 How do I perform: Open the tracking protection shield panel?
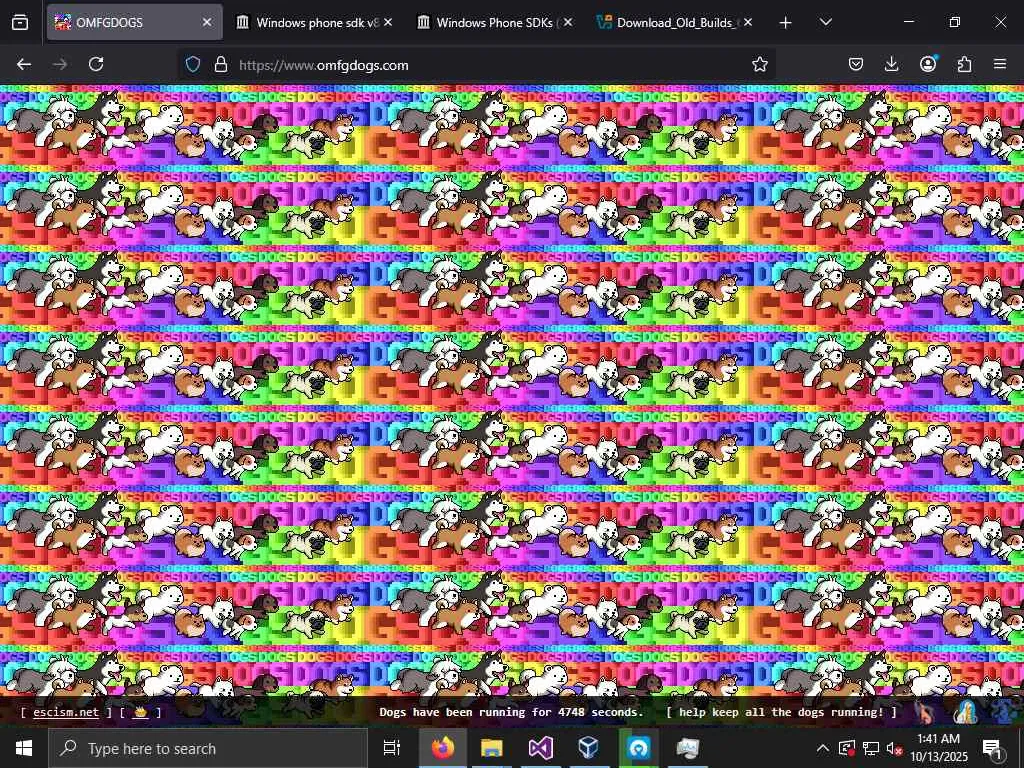193,64
